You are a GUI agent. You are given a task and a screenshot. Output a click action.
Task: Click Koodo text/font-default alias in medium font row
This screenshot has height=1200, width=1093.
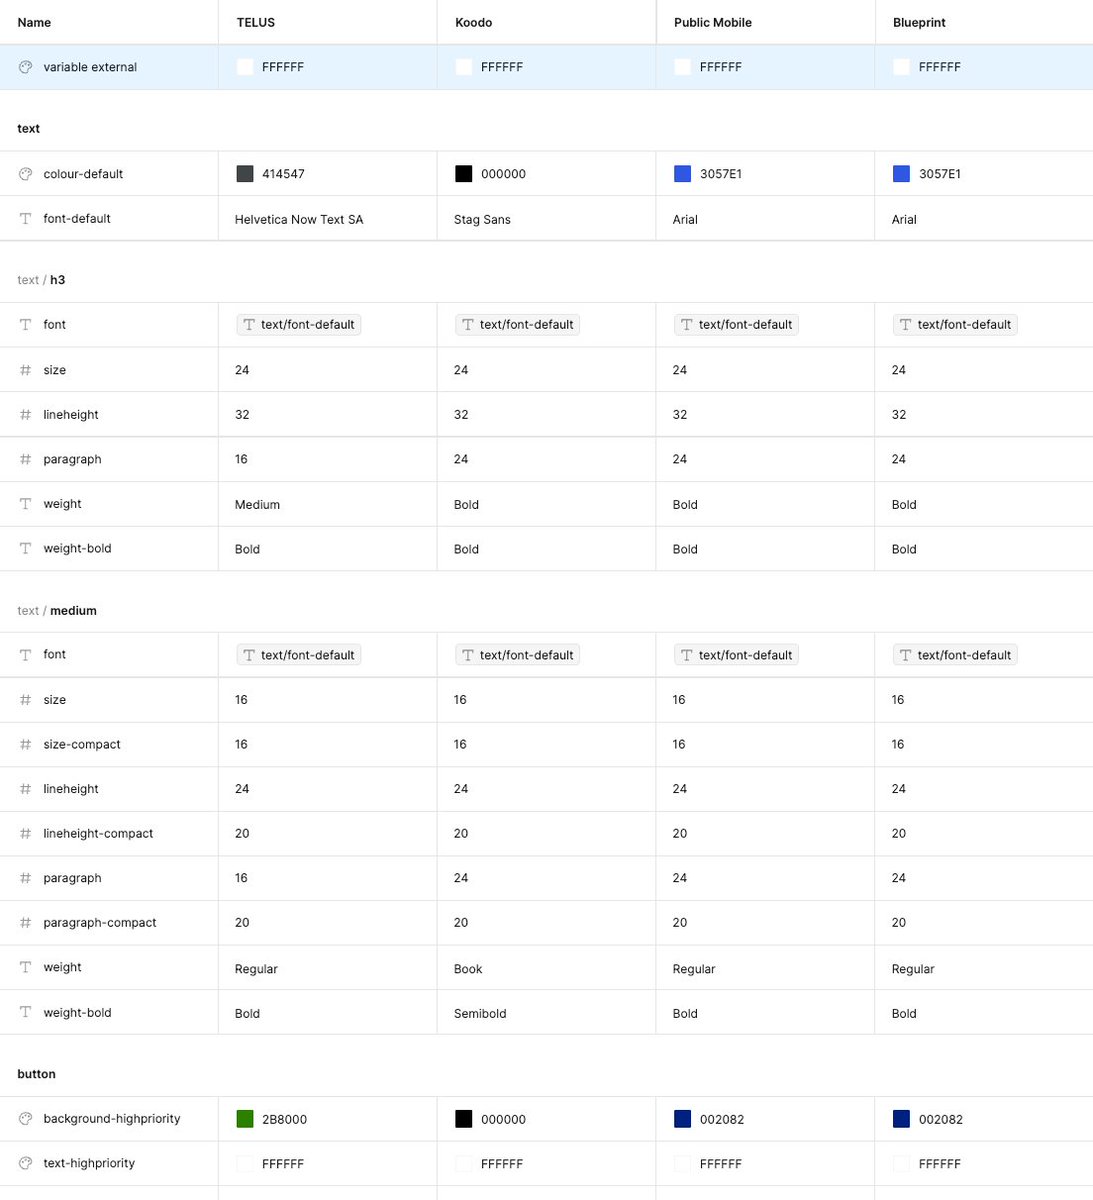pos(518,655)
